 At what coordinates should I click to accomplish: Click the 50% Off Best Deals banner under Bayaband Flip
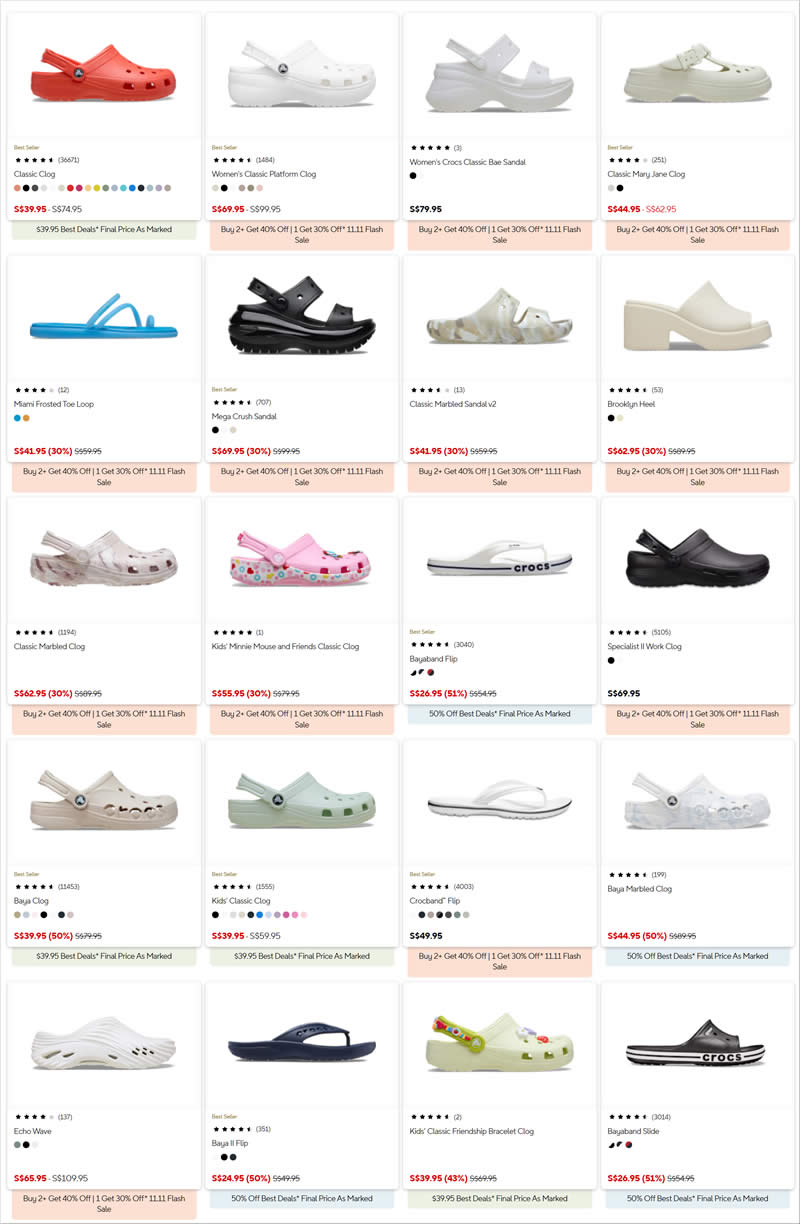(500, 714)
